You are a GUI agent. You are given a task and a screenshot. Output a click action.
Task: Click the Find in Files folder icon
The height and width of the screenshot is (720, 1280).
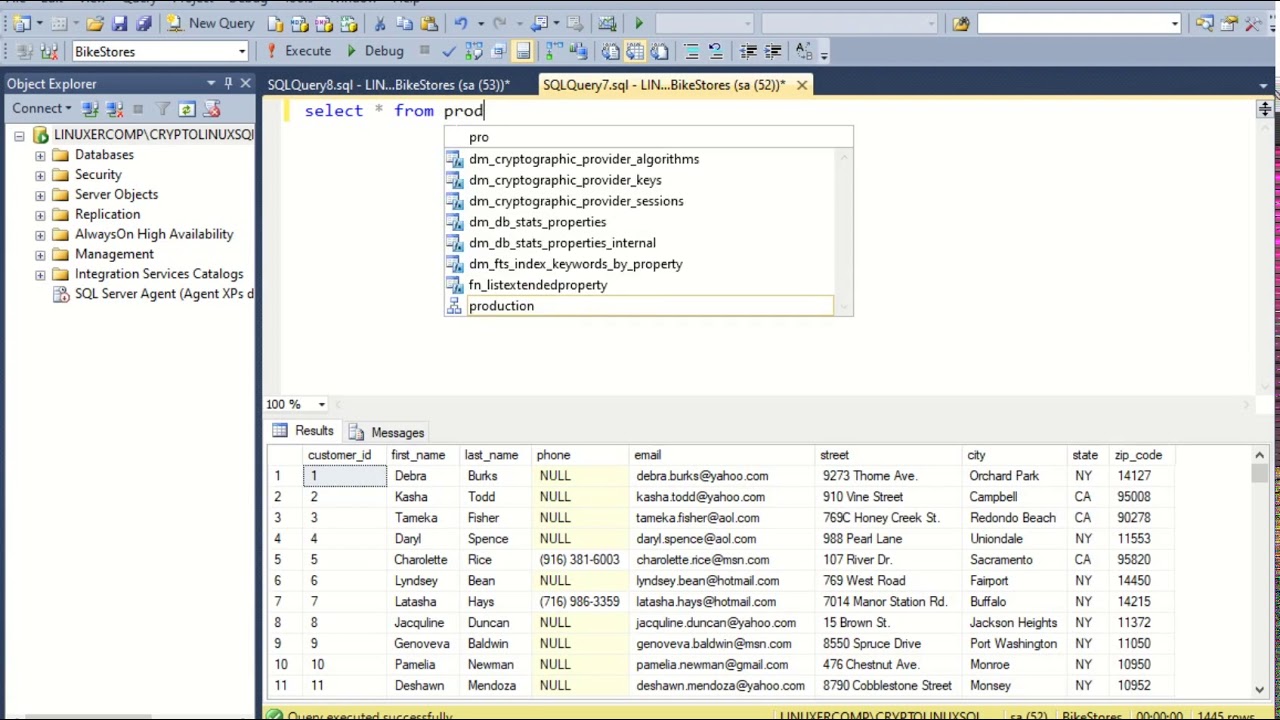(x=961, y=24)
